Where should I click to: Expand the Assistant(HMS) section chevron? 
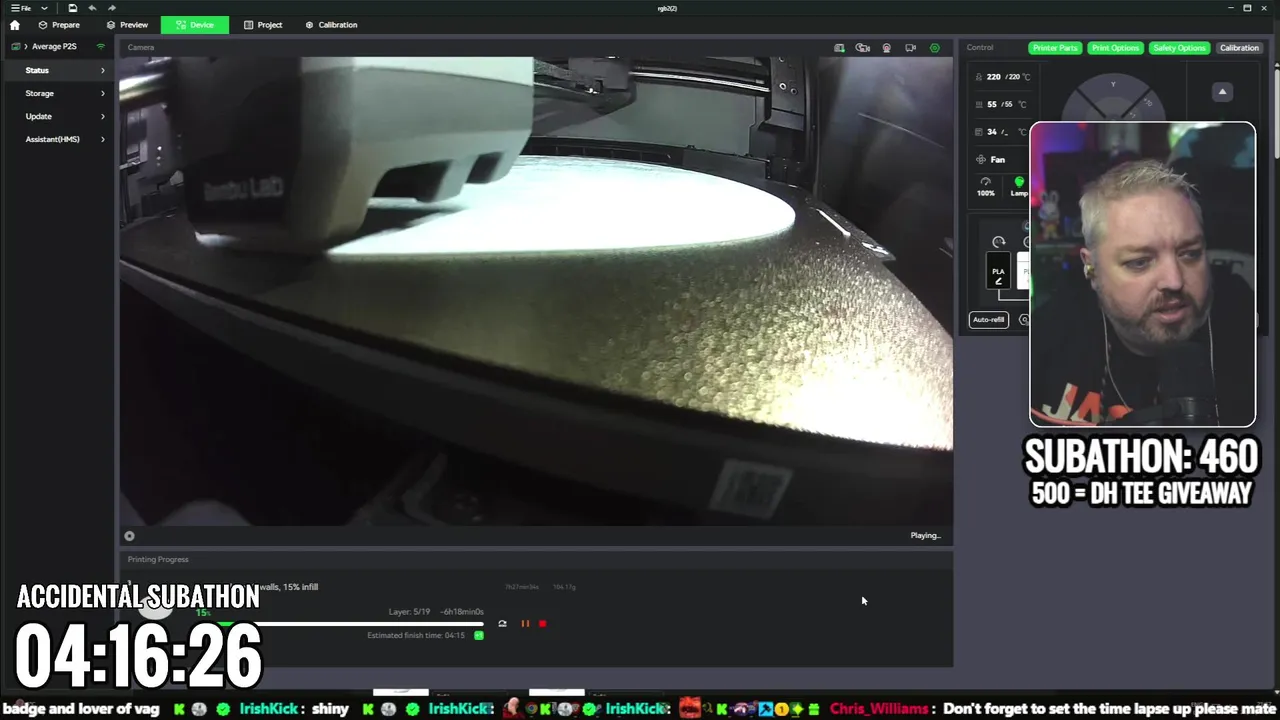pos(102,139)
